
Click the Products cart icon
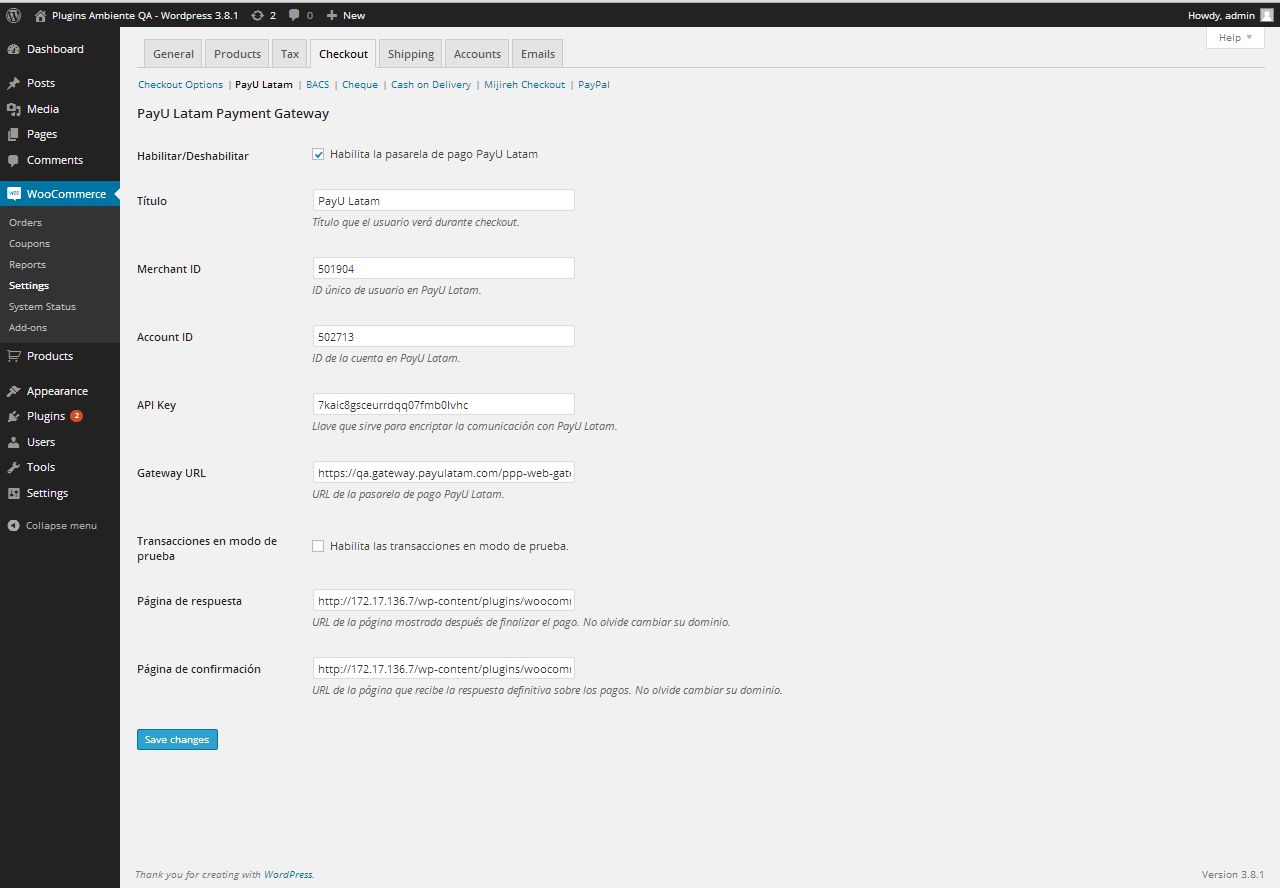coord(14,356)
